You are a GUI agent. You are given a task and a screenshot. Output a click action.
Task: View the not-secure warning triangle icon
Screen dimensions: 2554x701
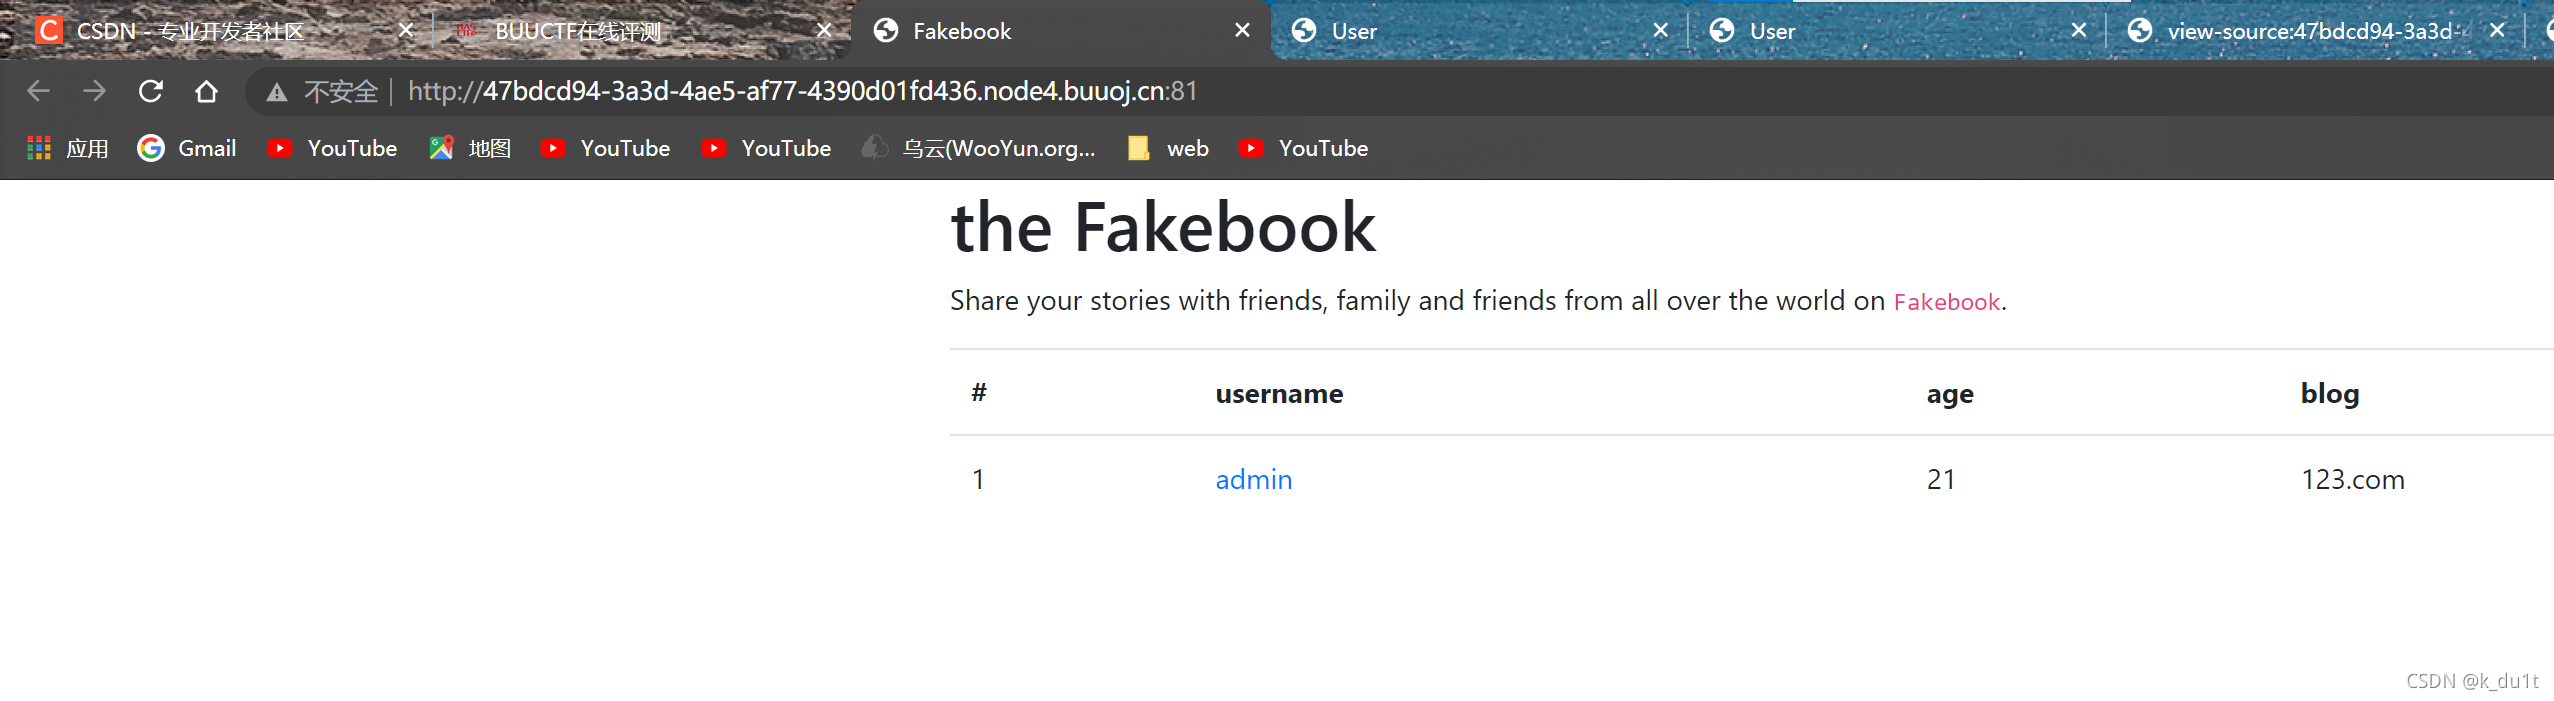click(x=276, y=93)
